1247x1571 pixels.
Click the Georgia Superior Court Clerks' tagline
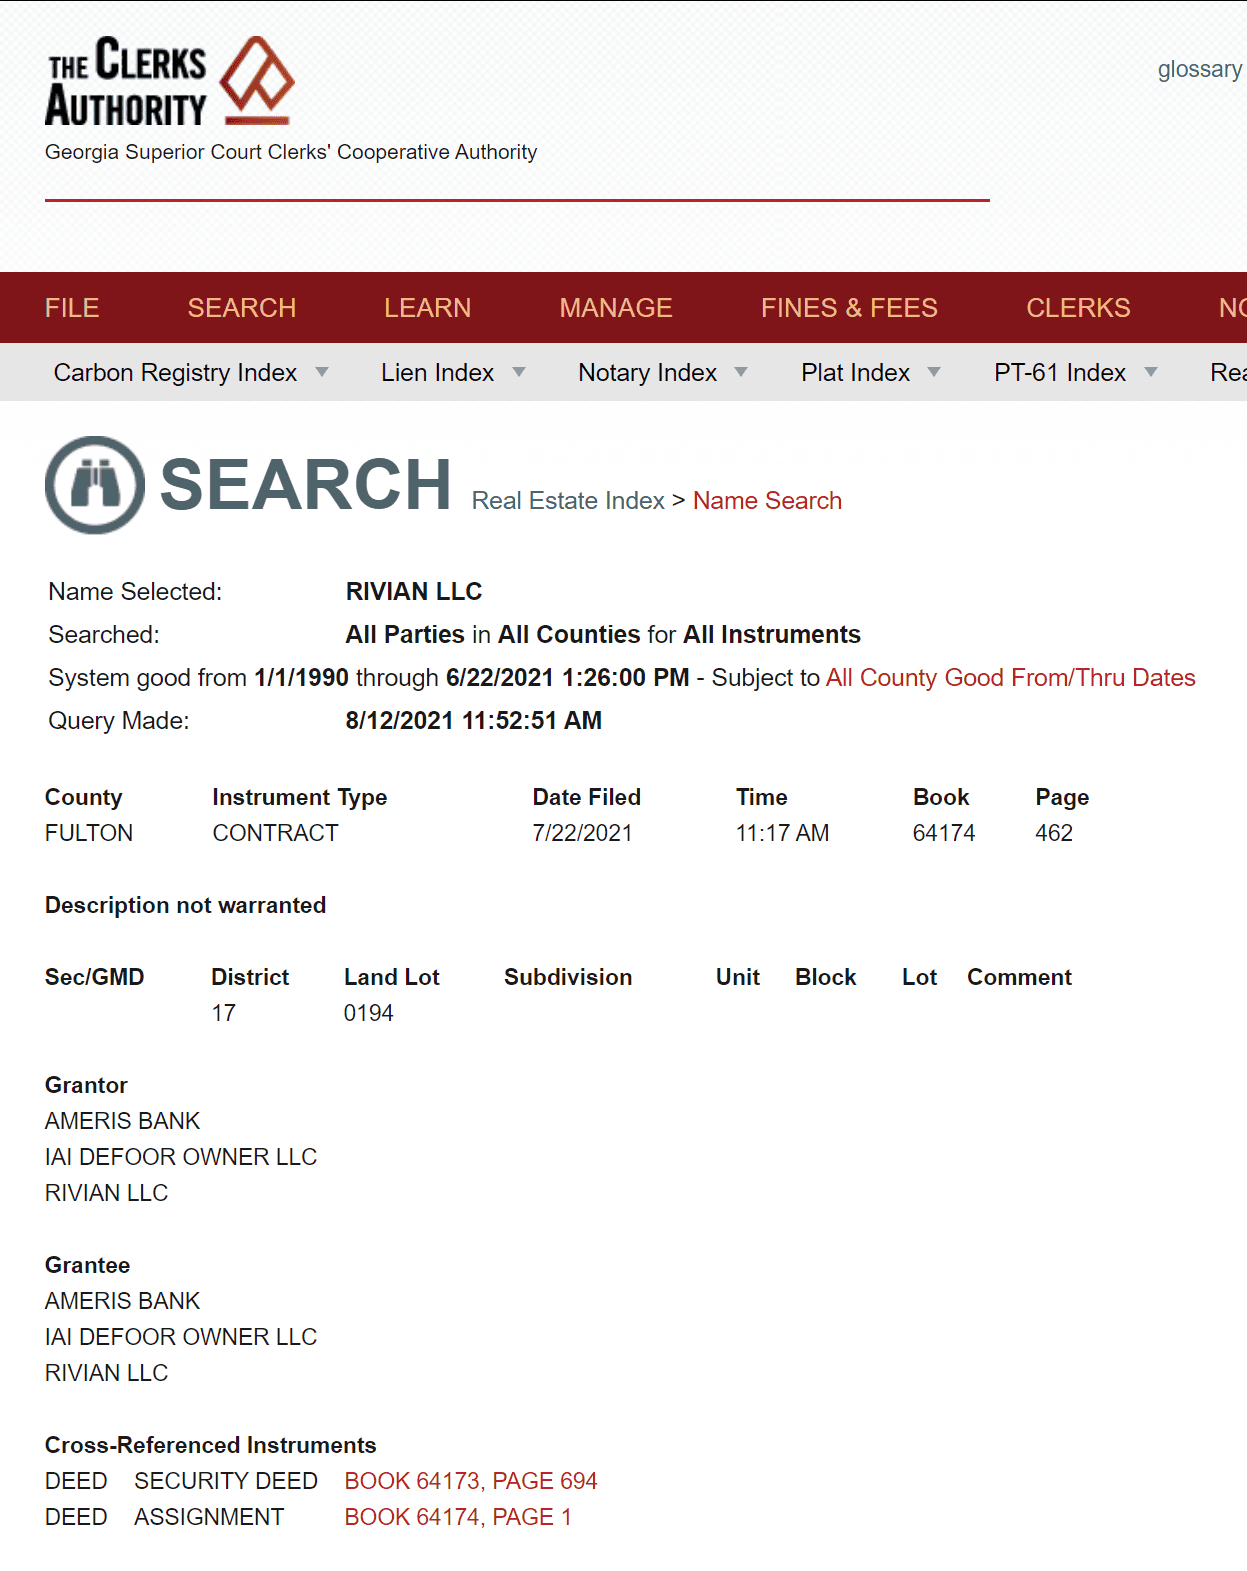pos(291,152)
